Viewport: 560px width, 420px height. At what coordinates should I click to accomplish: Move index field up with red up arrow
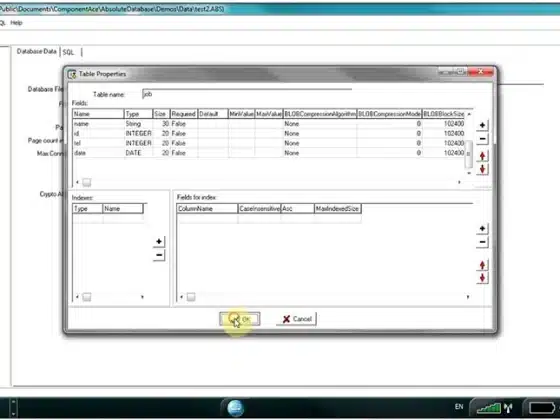click(x=482, y=265)
